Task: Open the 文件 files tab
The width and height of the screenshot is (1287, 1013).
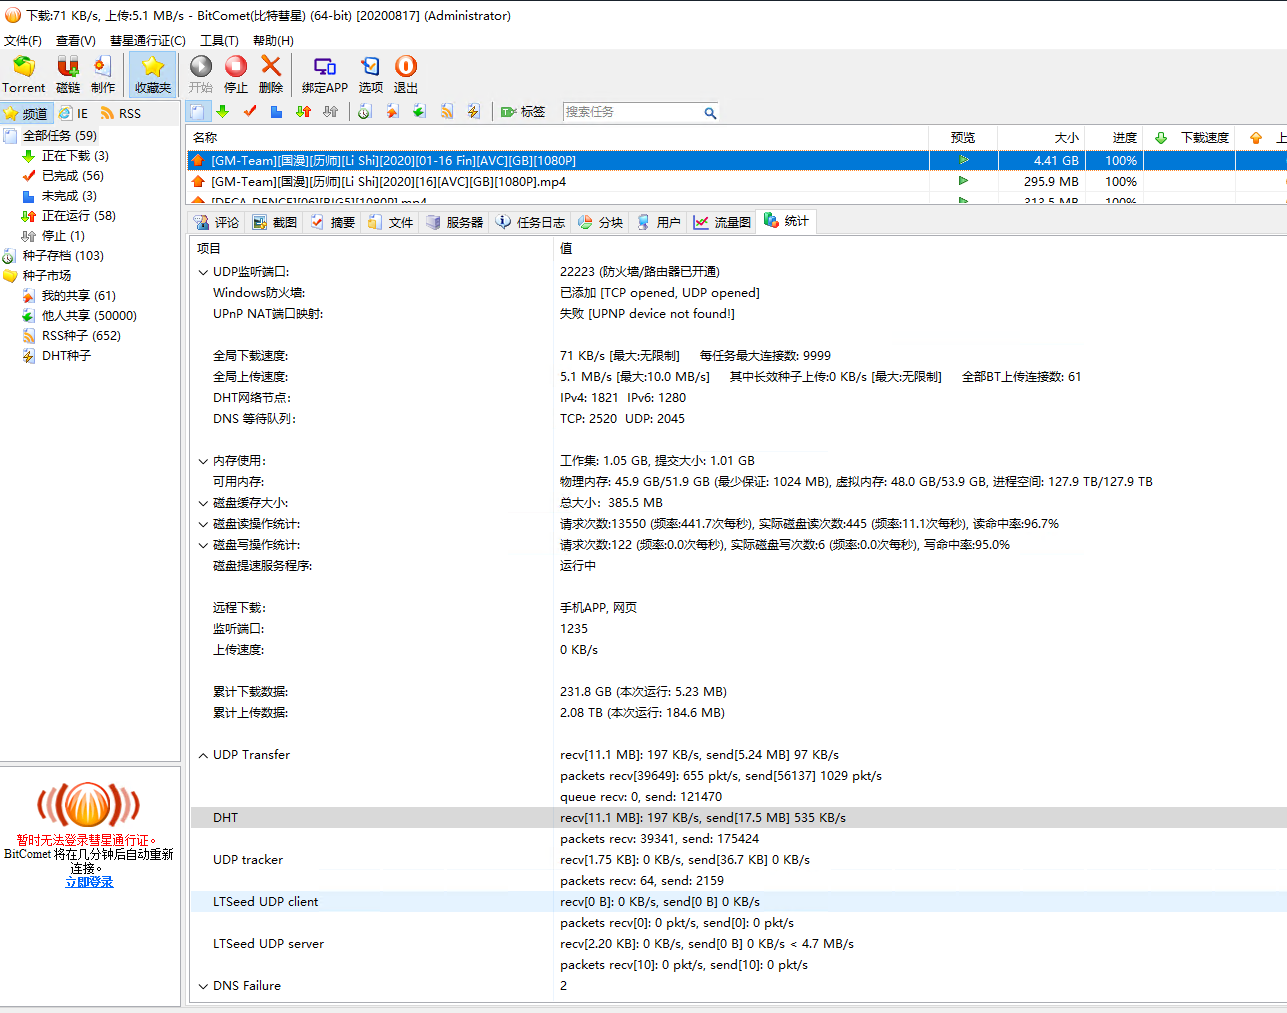Action: [391, 222]
